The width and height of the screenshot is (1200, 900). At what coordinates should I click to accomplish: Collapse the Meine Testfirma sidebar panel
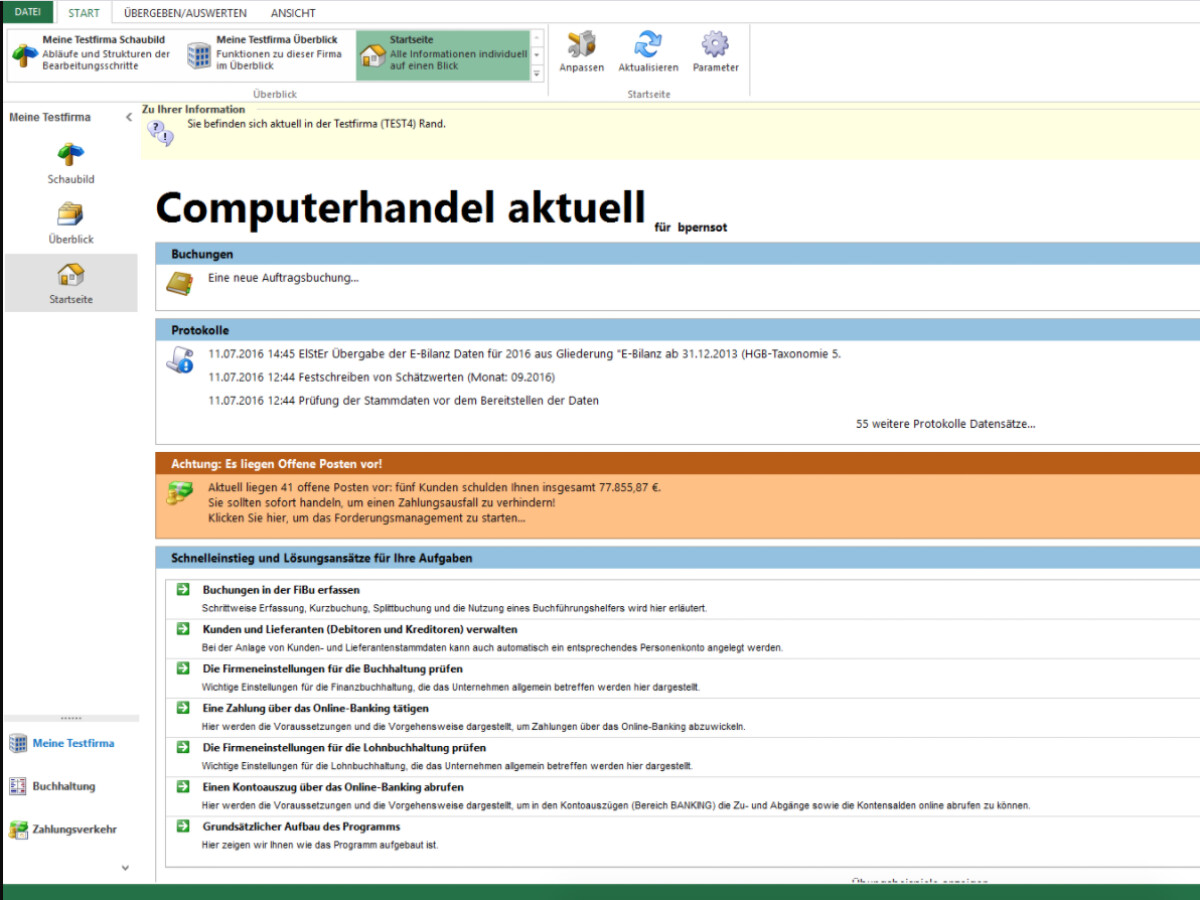128,117
